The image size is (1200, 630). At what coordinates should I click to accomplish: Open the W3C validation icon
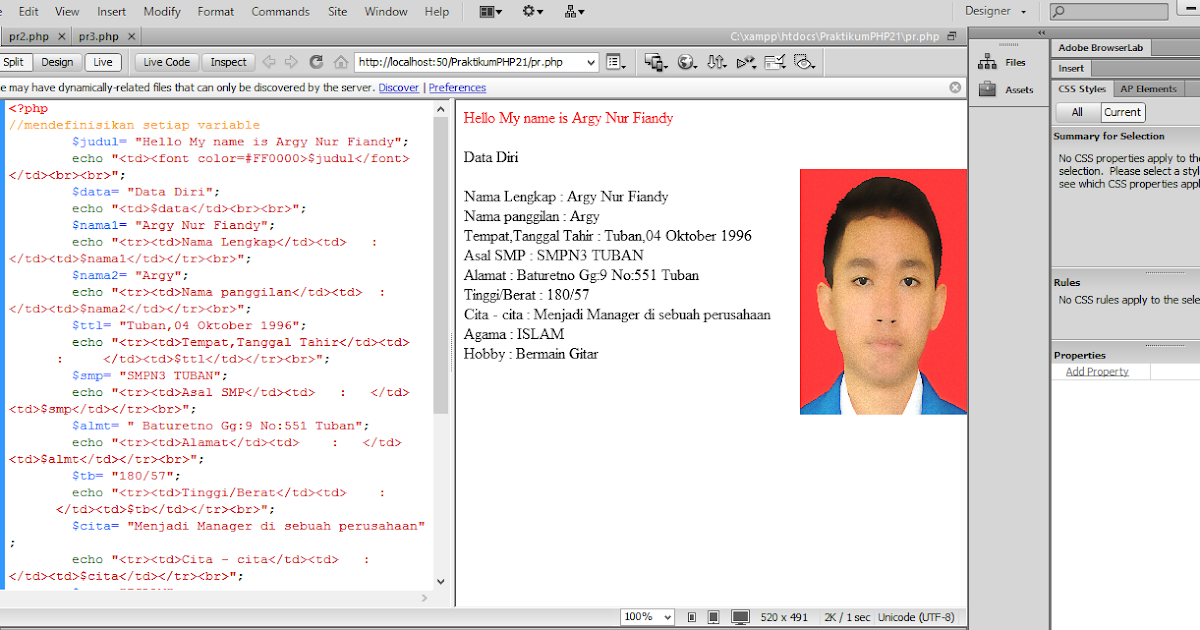(746, 62)
